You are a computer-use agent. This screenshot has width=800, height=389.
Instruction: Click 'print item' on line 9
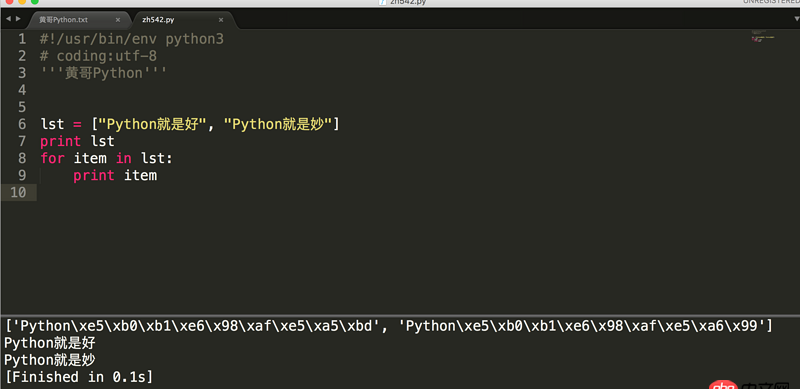click(115, 176)
